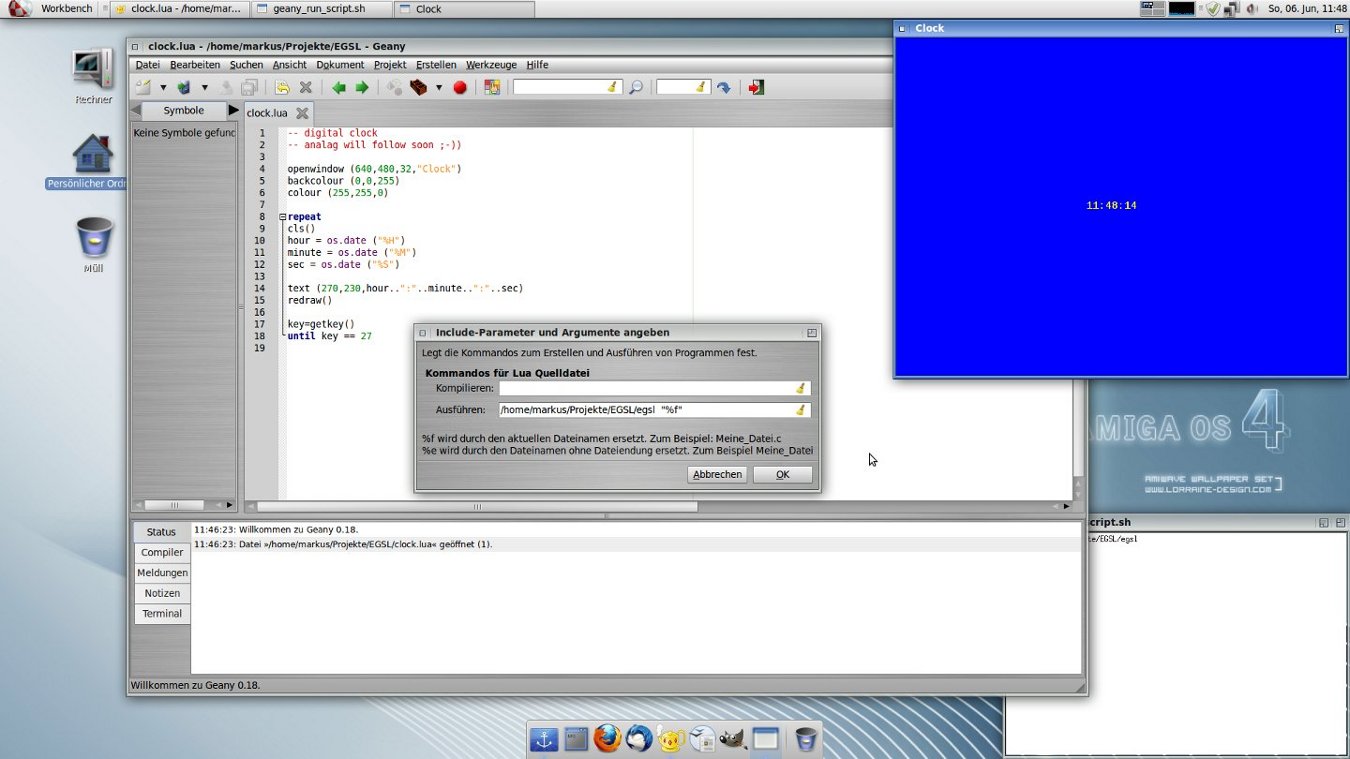Image resolution: width=1350 pixels, height=759 pixels.
Task: Collapse the repeat code fold marker
Action: click(282, 217)
